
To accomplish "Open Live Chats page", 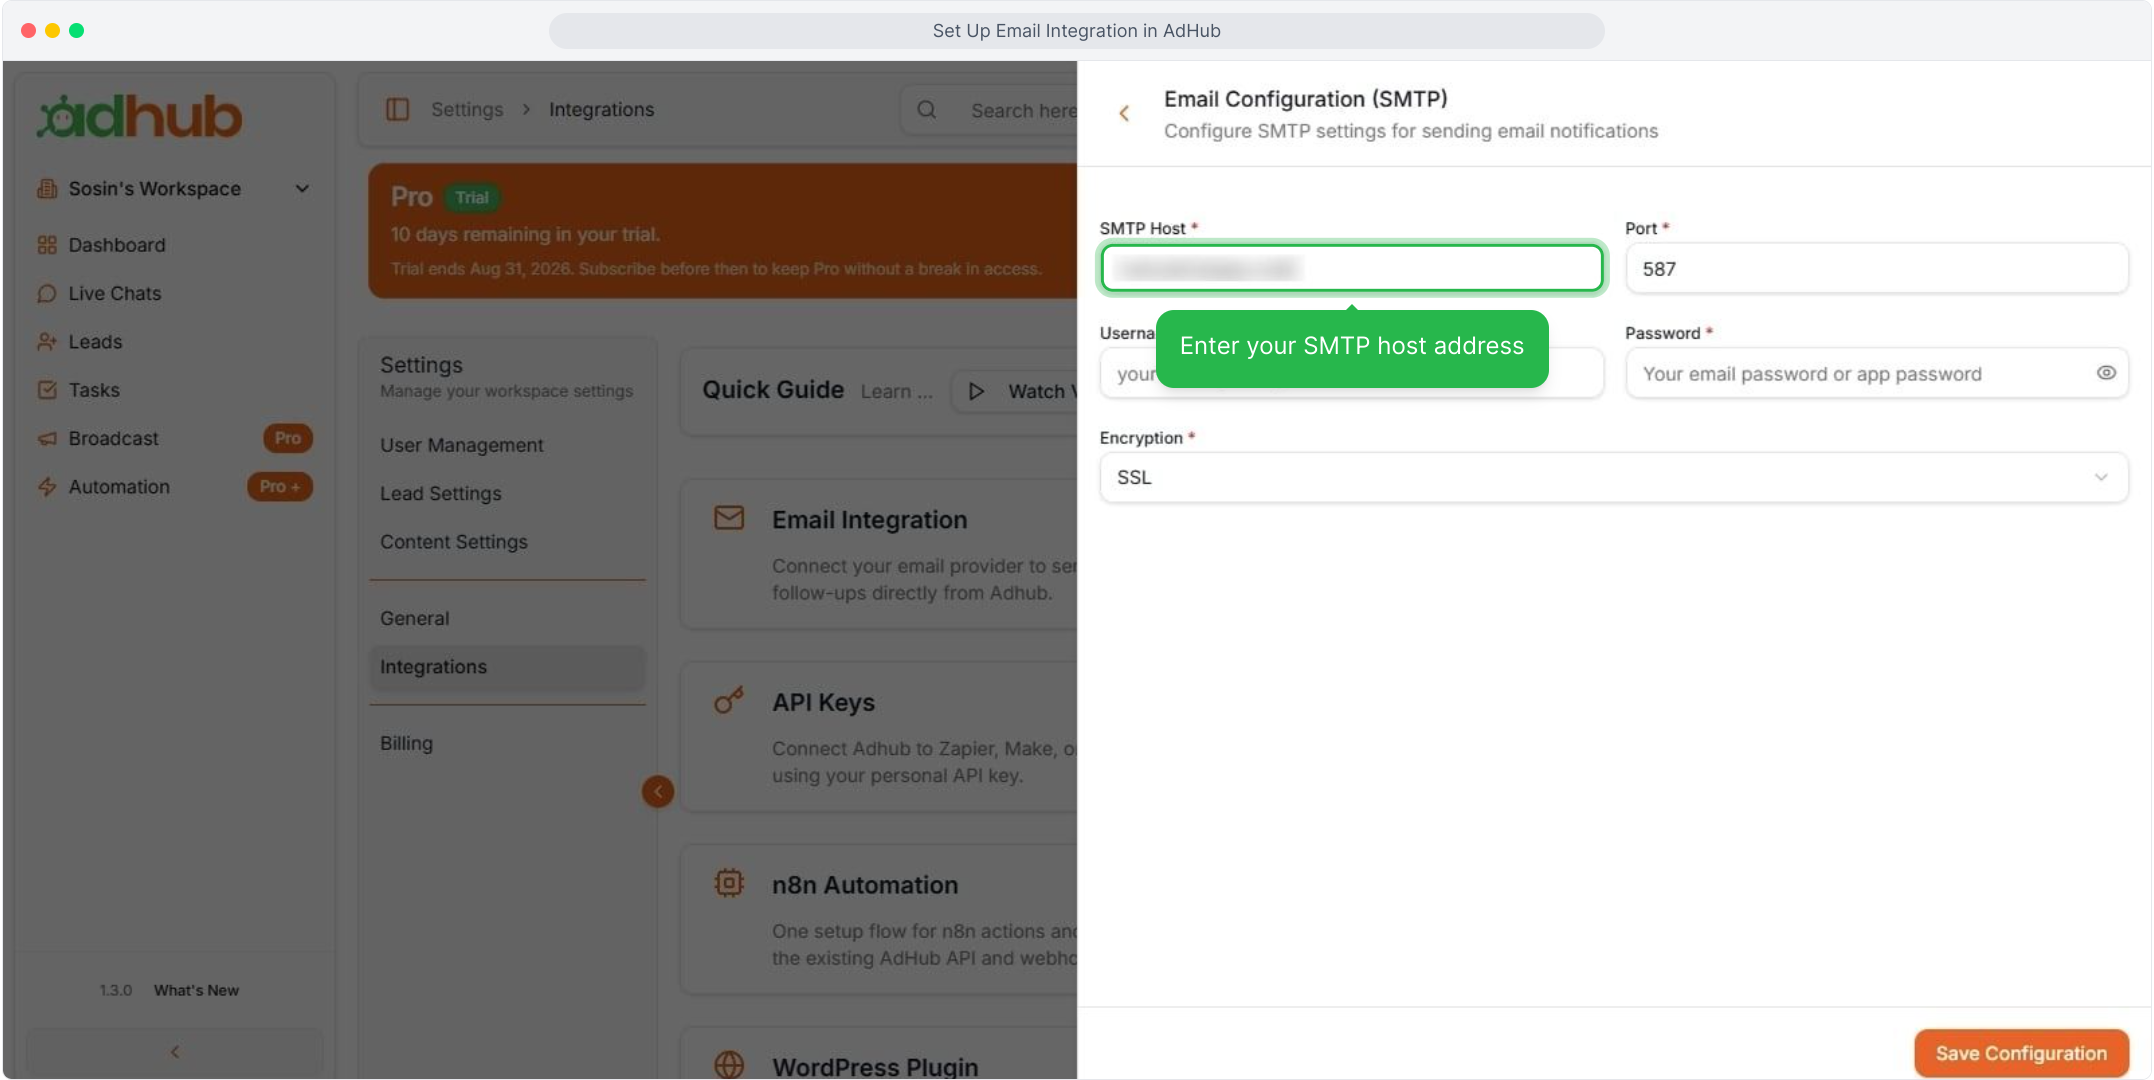I will point(115,293).
